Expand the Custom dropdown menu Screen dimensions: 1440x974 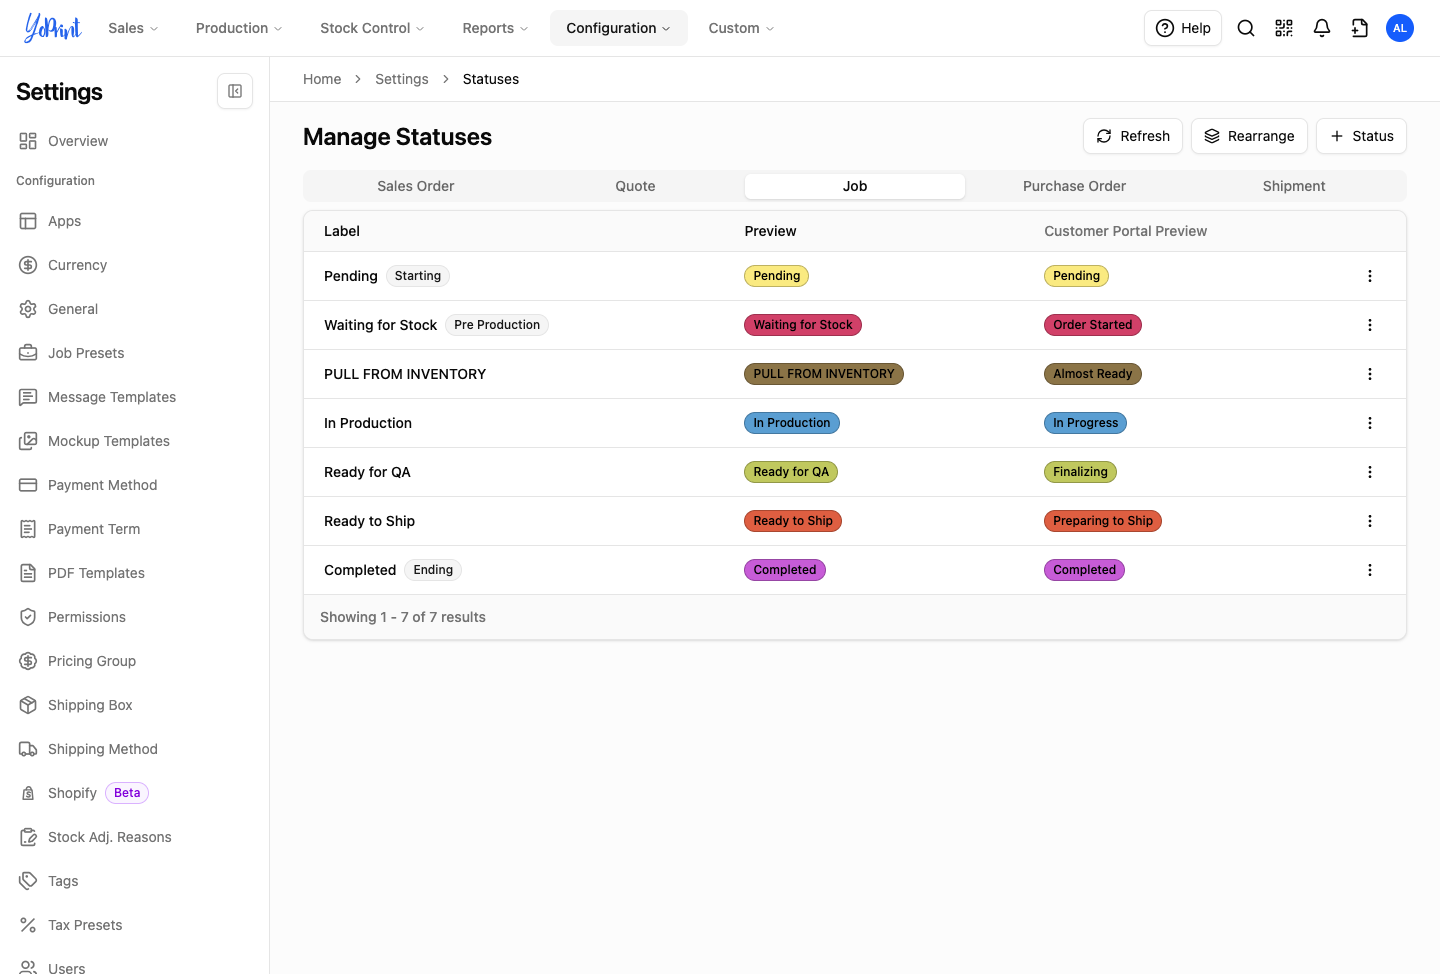(741, 28)
